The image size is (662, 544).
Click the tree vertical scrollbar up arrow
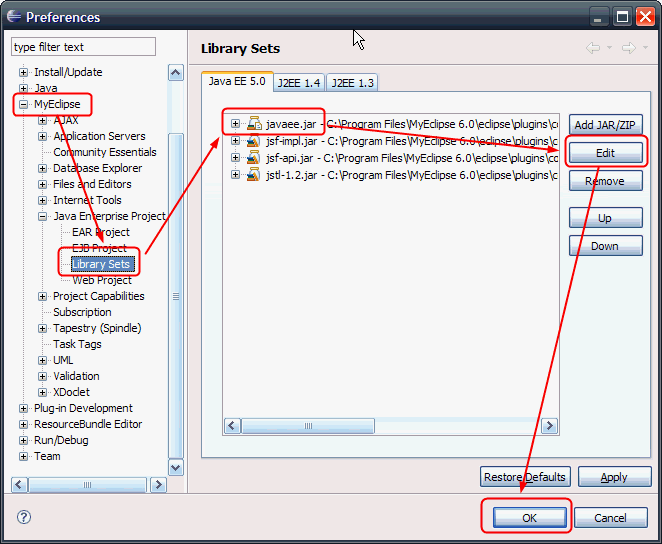click(x=176, y=73)
